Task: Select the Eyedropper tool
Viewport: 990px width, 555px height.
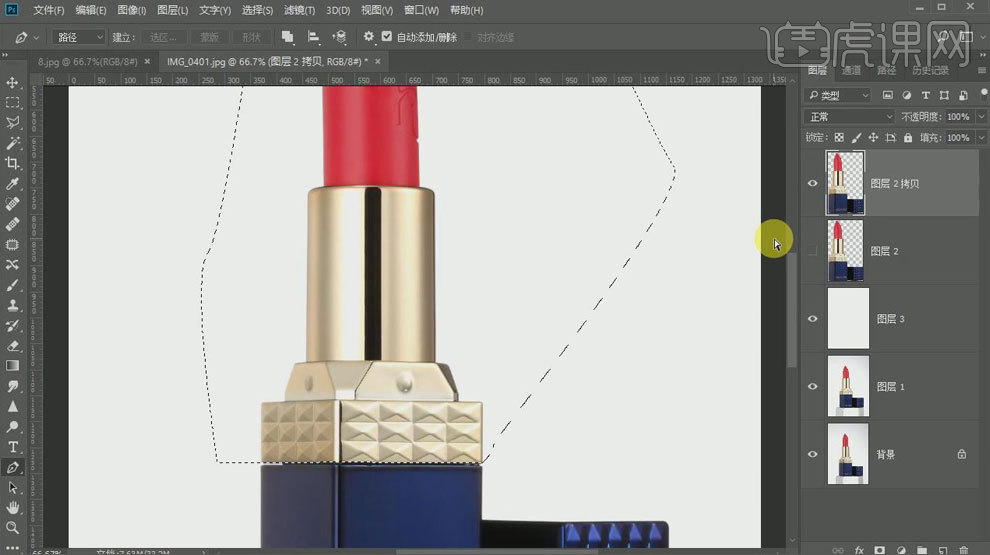Action: [12, 184]
